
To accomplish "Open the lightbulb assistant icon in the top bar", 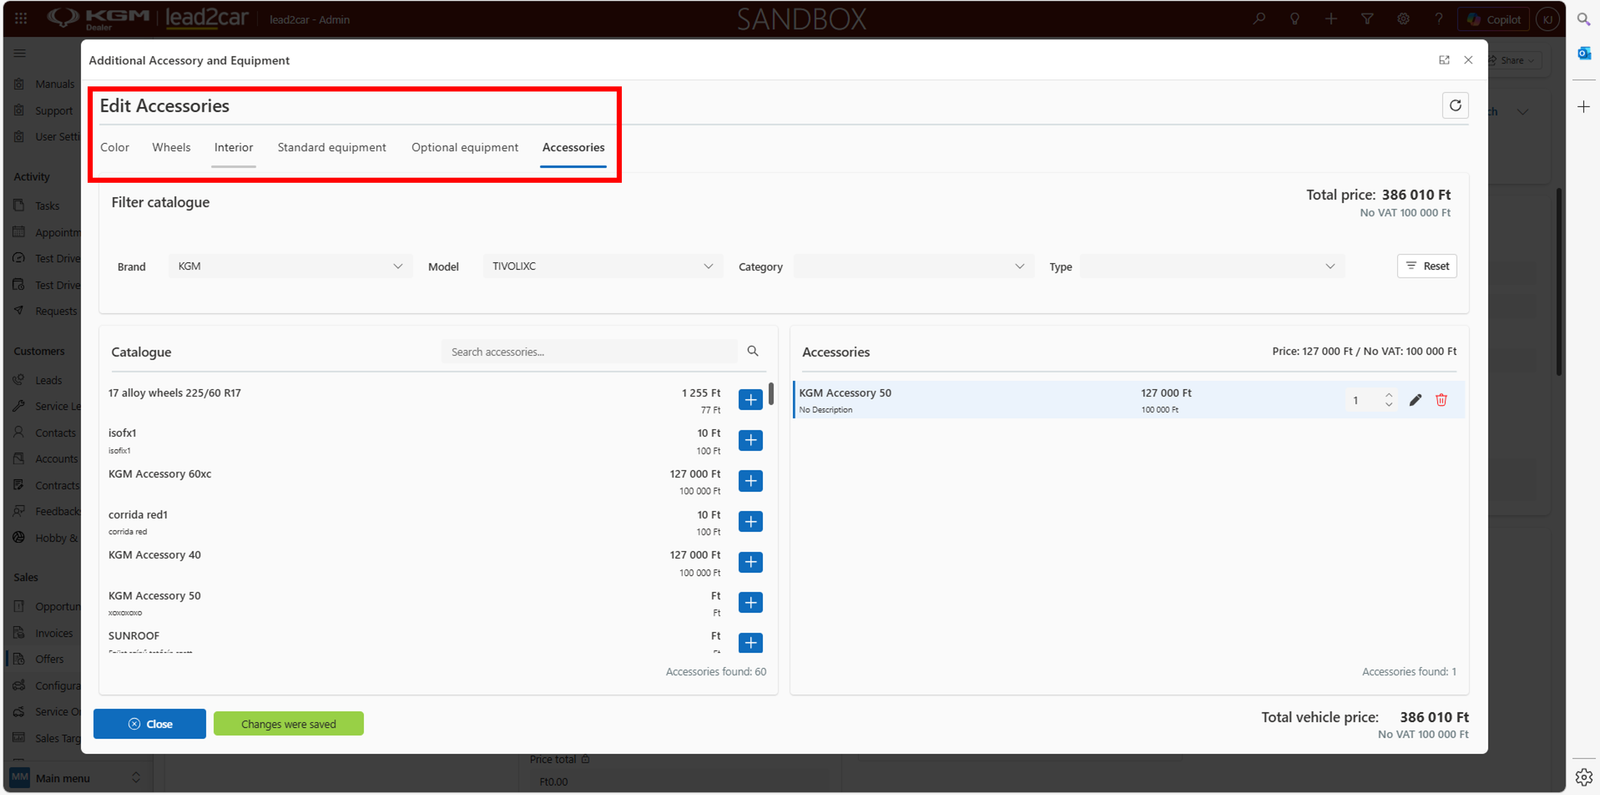I will [1295, 19].
